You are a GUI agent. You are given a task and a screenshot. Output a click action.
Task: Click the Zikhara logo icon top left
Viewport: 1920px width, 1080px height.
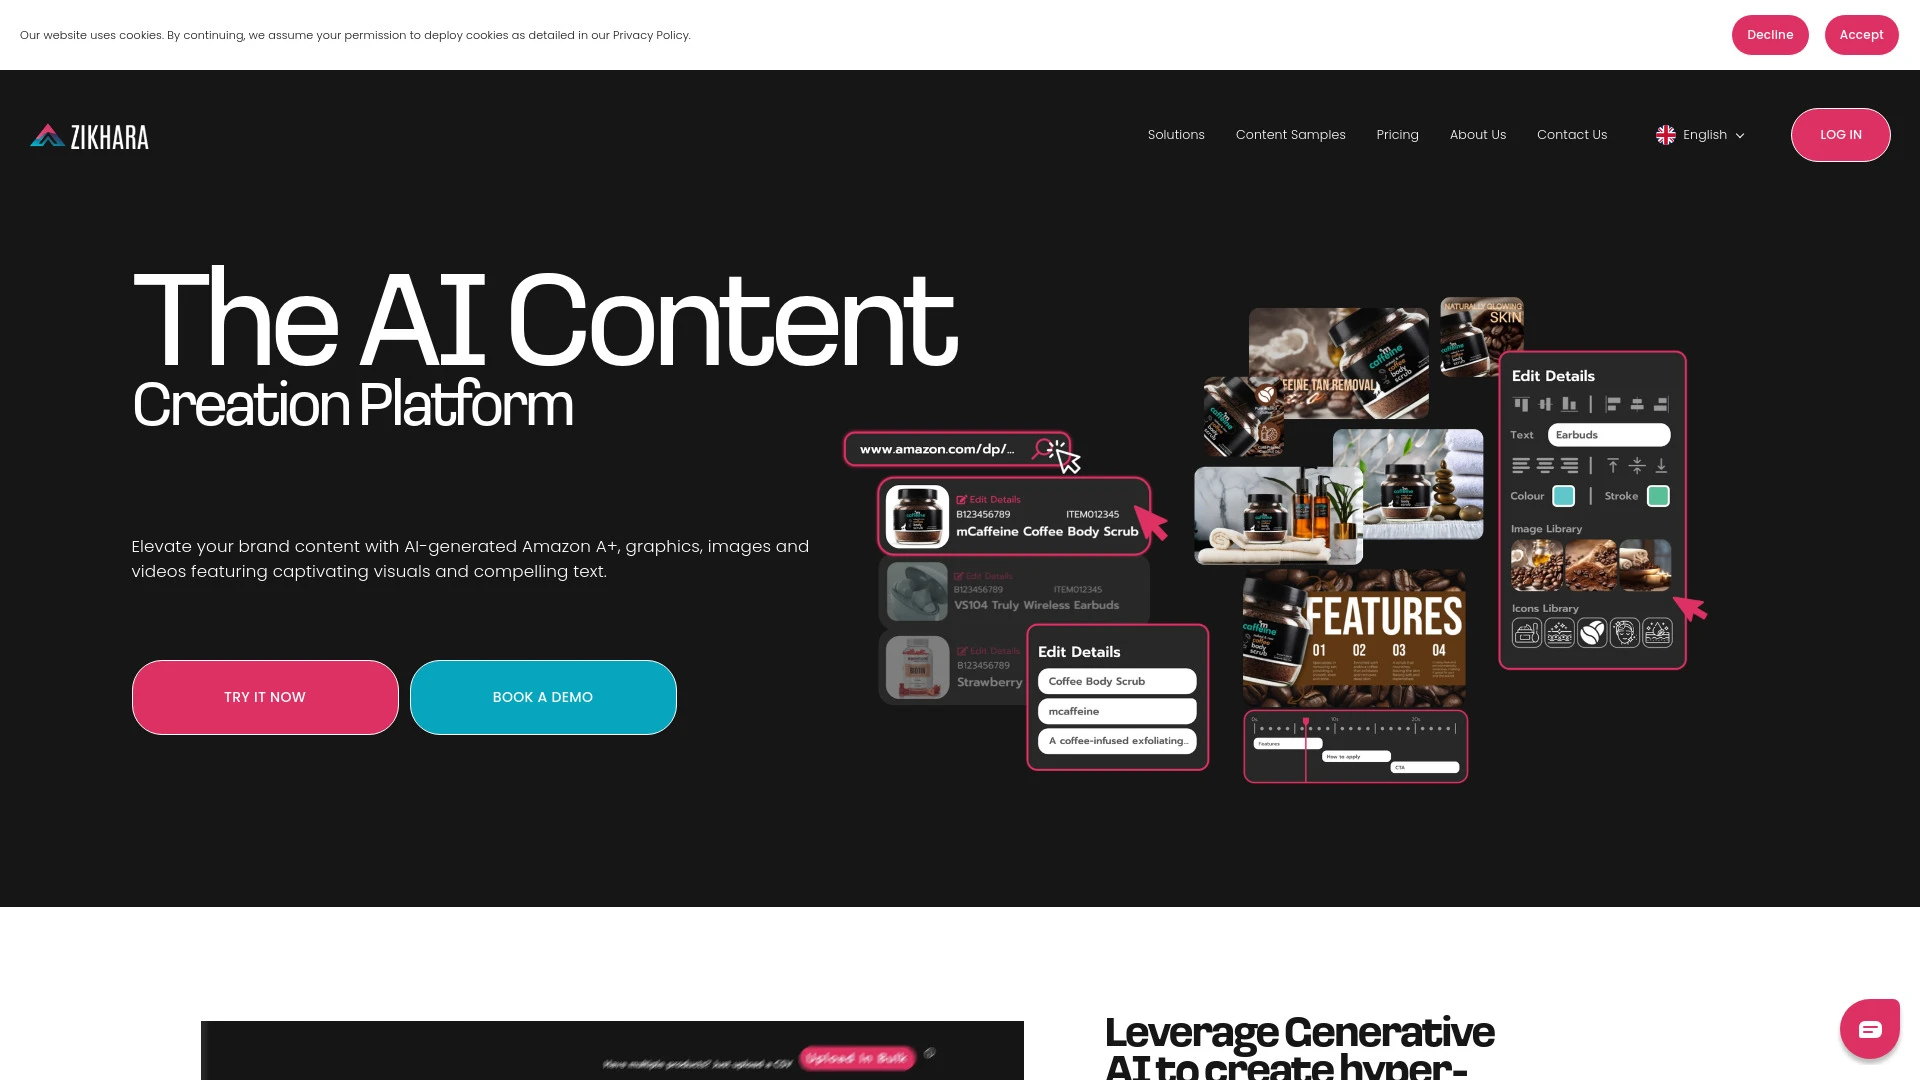pos(47,135)
